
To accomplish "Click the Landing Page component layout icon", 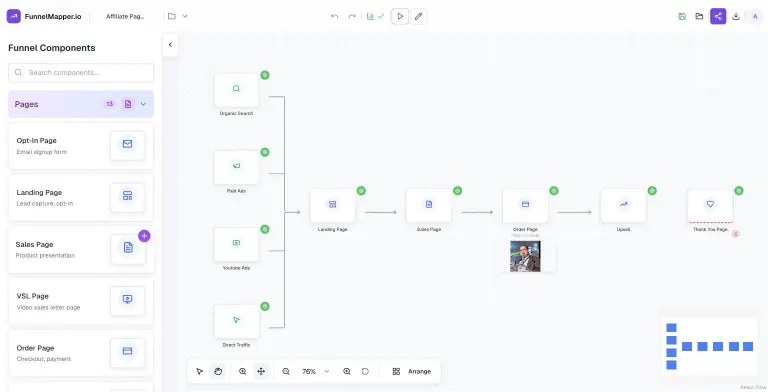I will point(127,197).
